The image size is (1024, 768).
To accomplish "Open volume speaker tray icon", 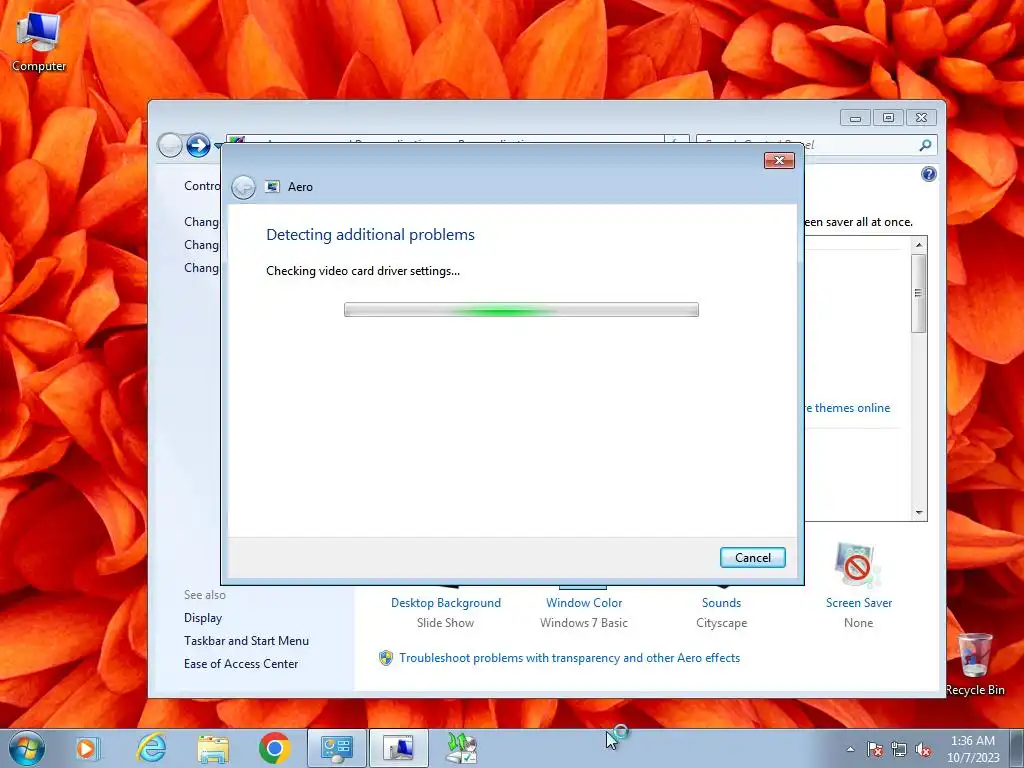I will 923,749.
